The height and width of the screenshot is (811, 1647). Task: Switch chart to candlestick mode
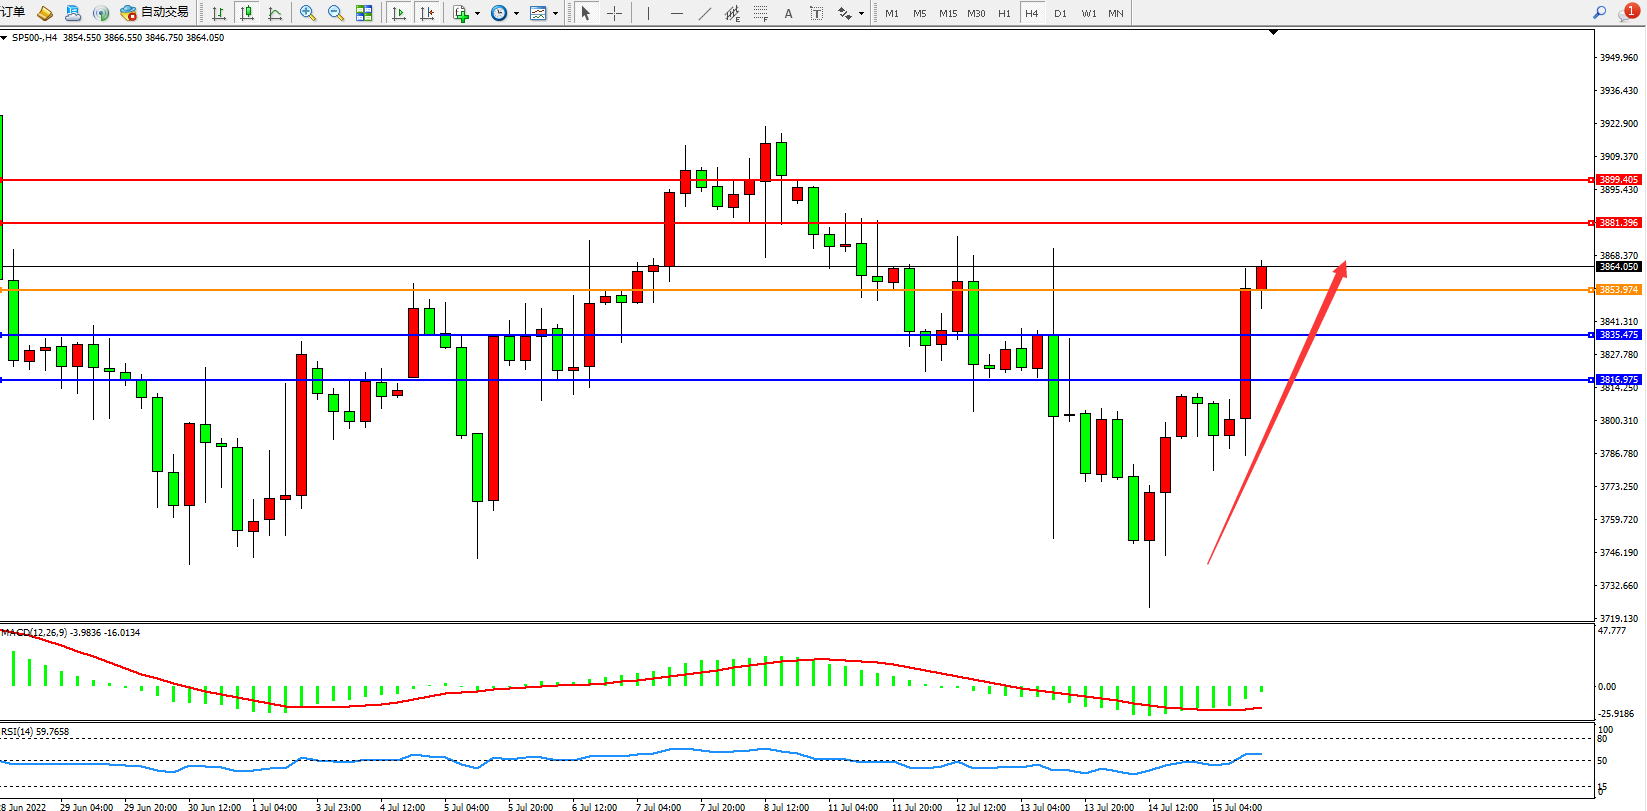pos(247,13)
